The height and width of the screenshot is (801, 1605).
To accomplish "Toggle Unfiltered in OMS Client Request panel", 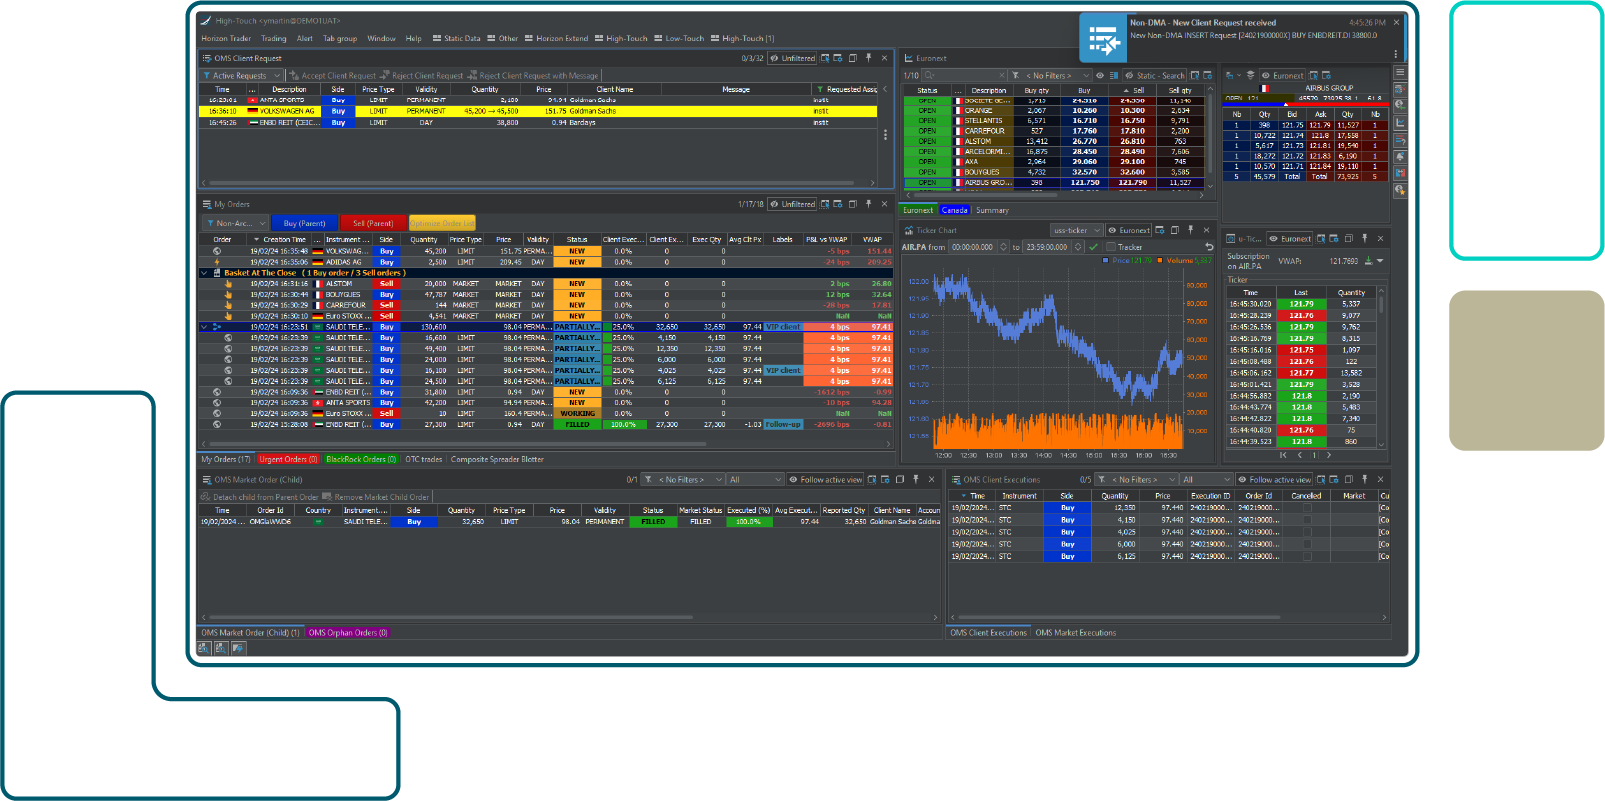I will [793, 58].
